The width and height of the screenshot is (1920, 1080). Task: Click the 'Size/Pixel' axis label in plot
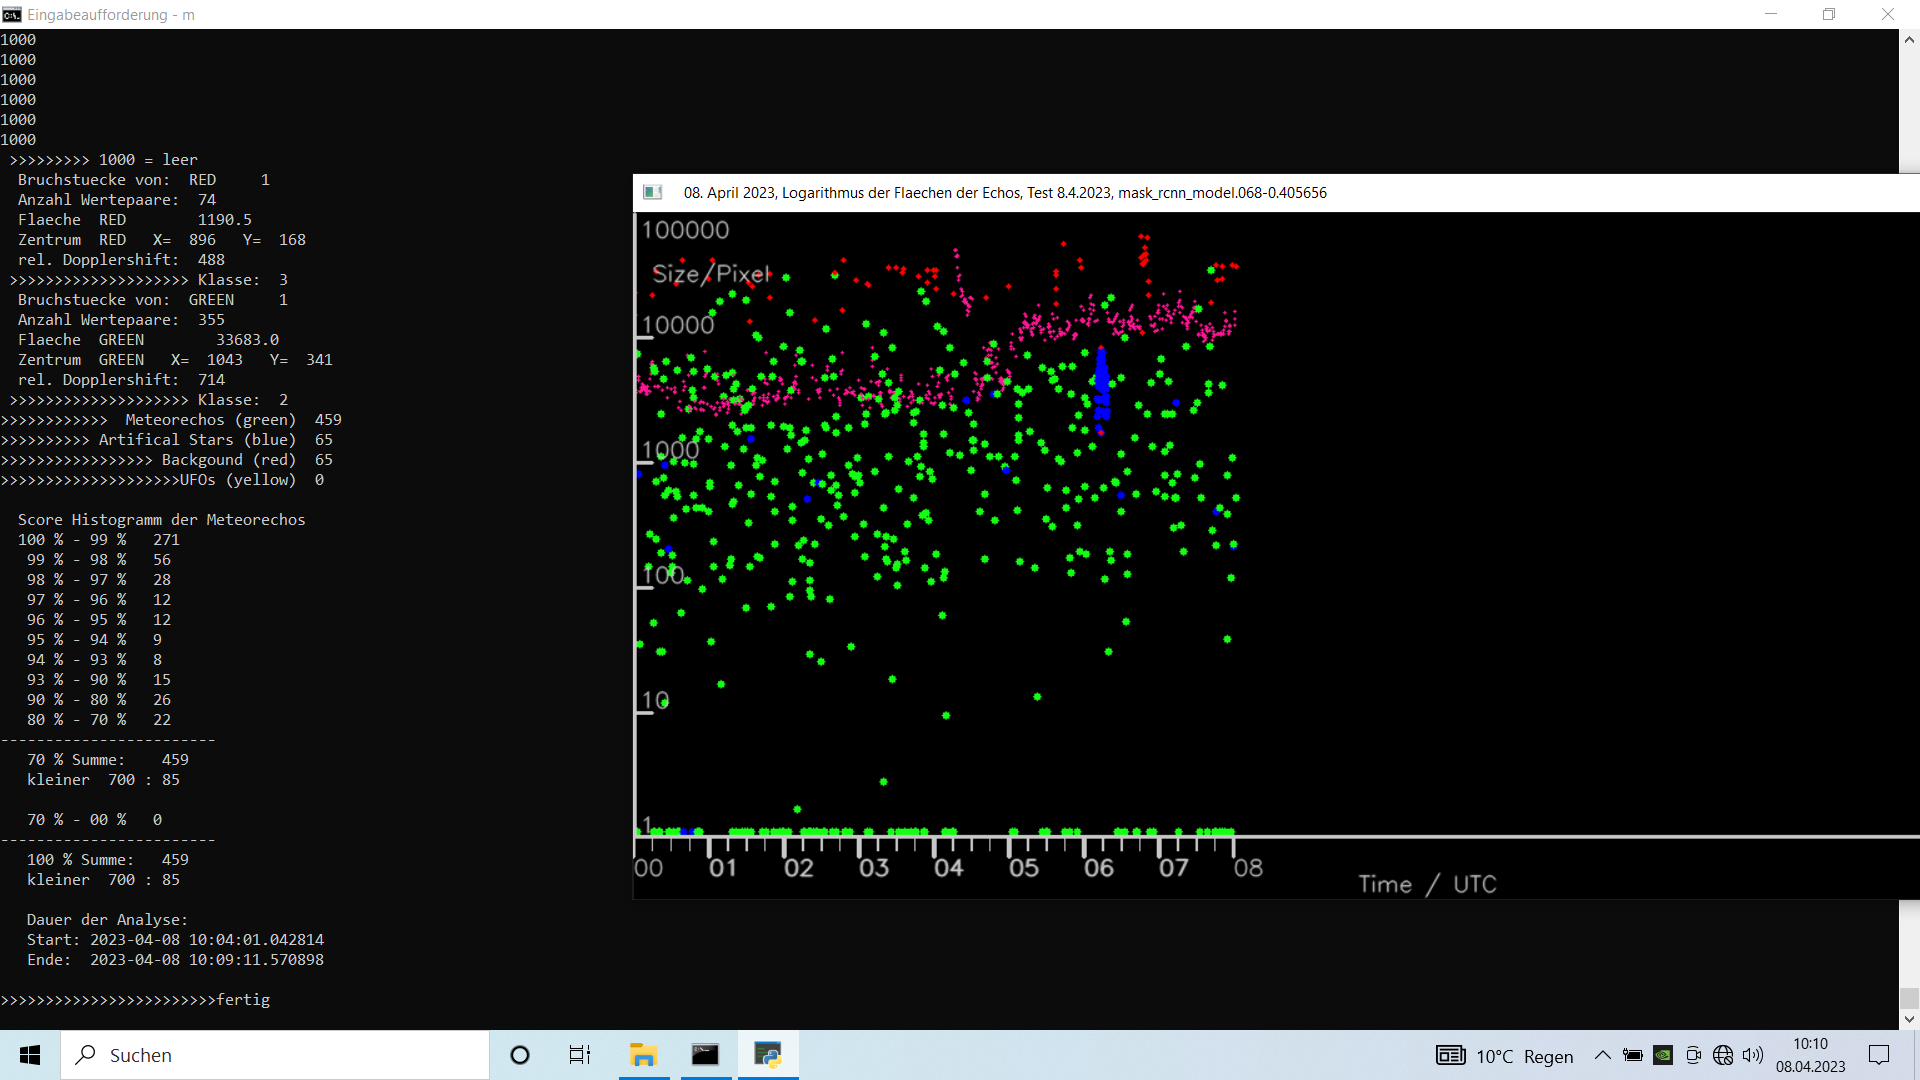click(711, 274)
